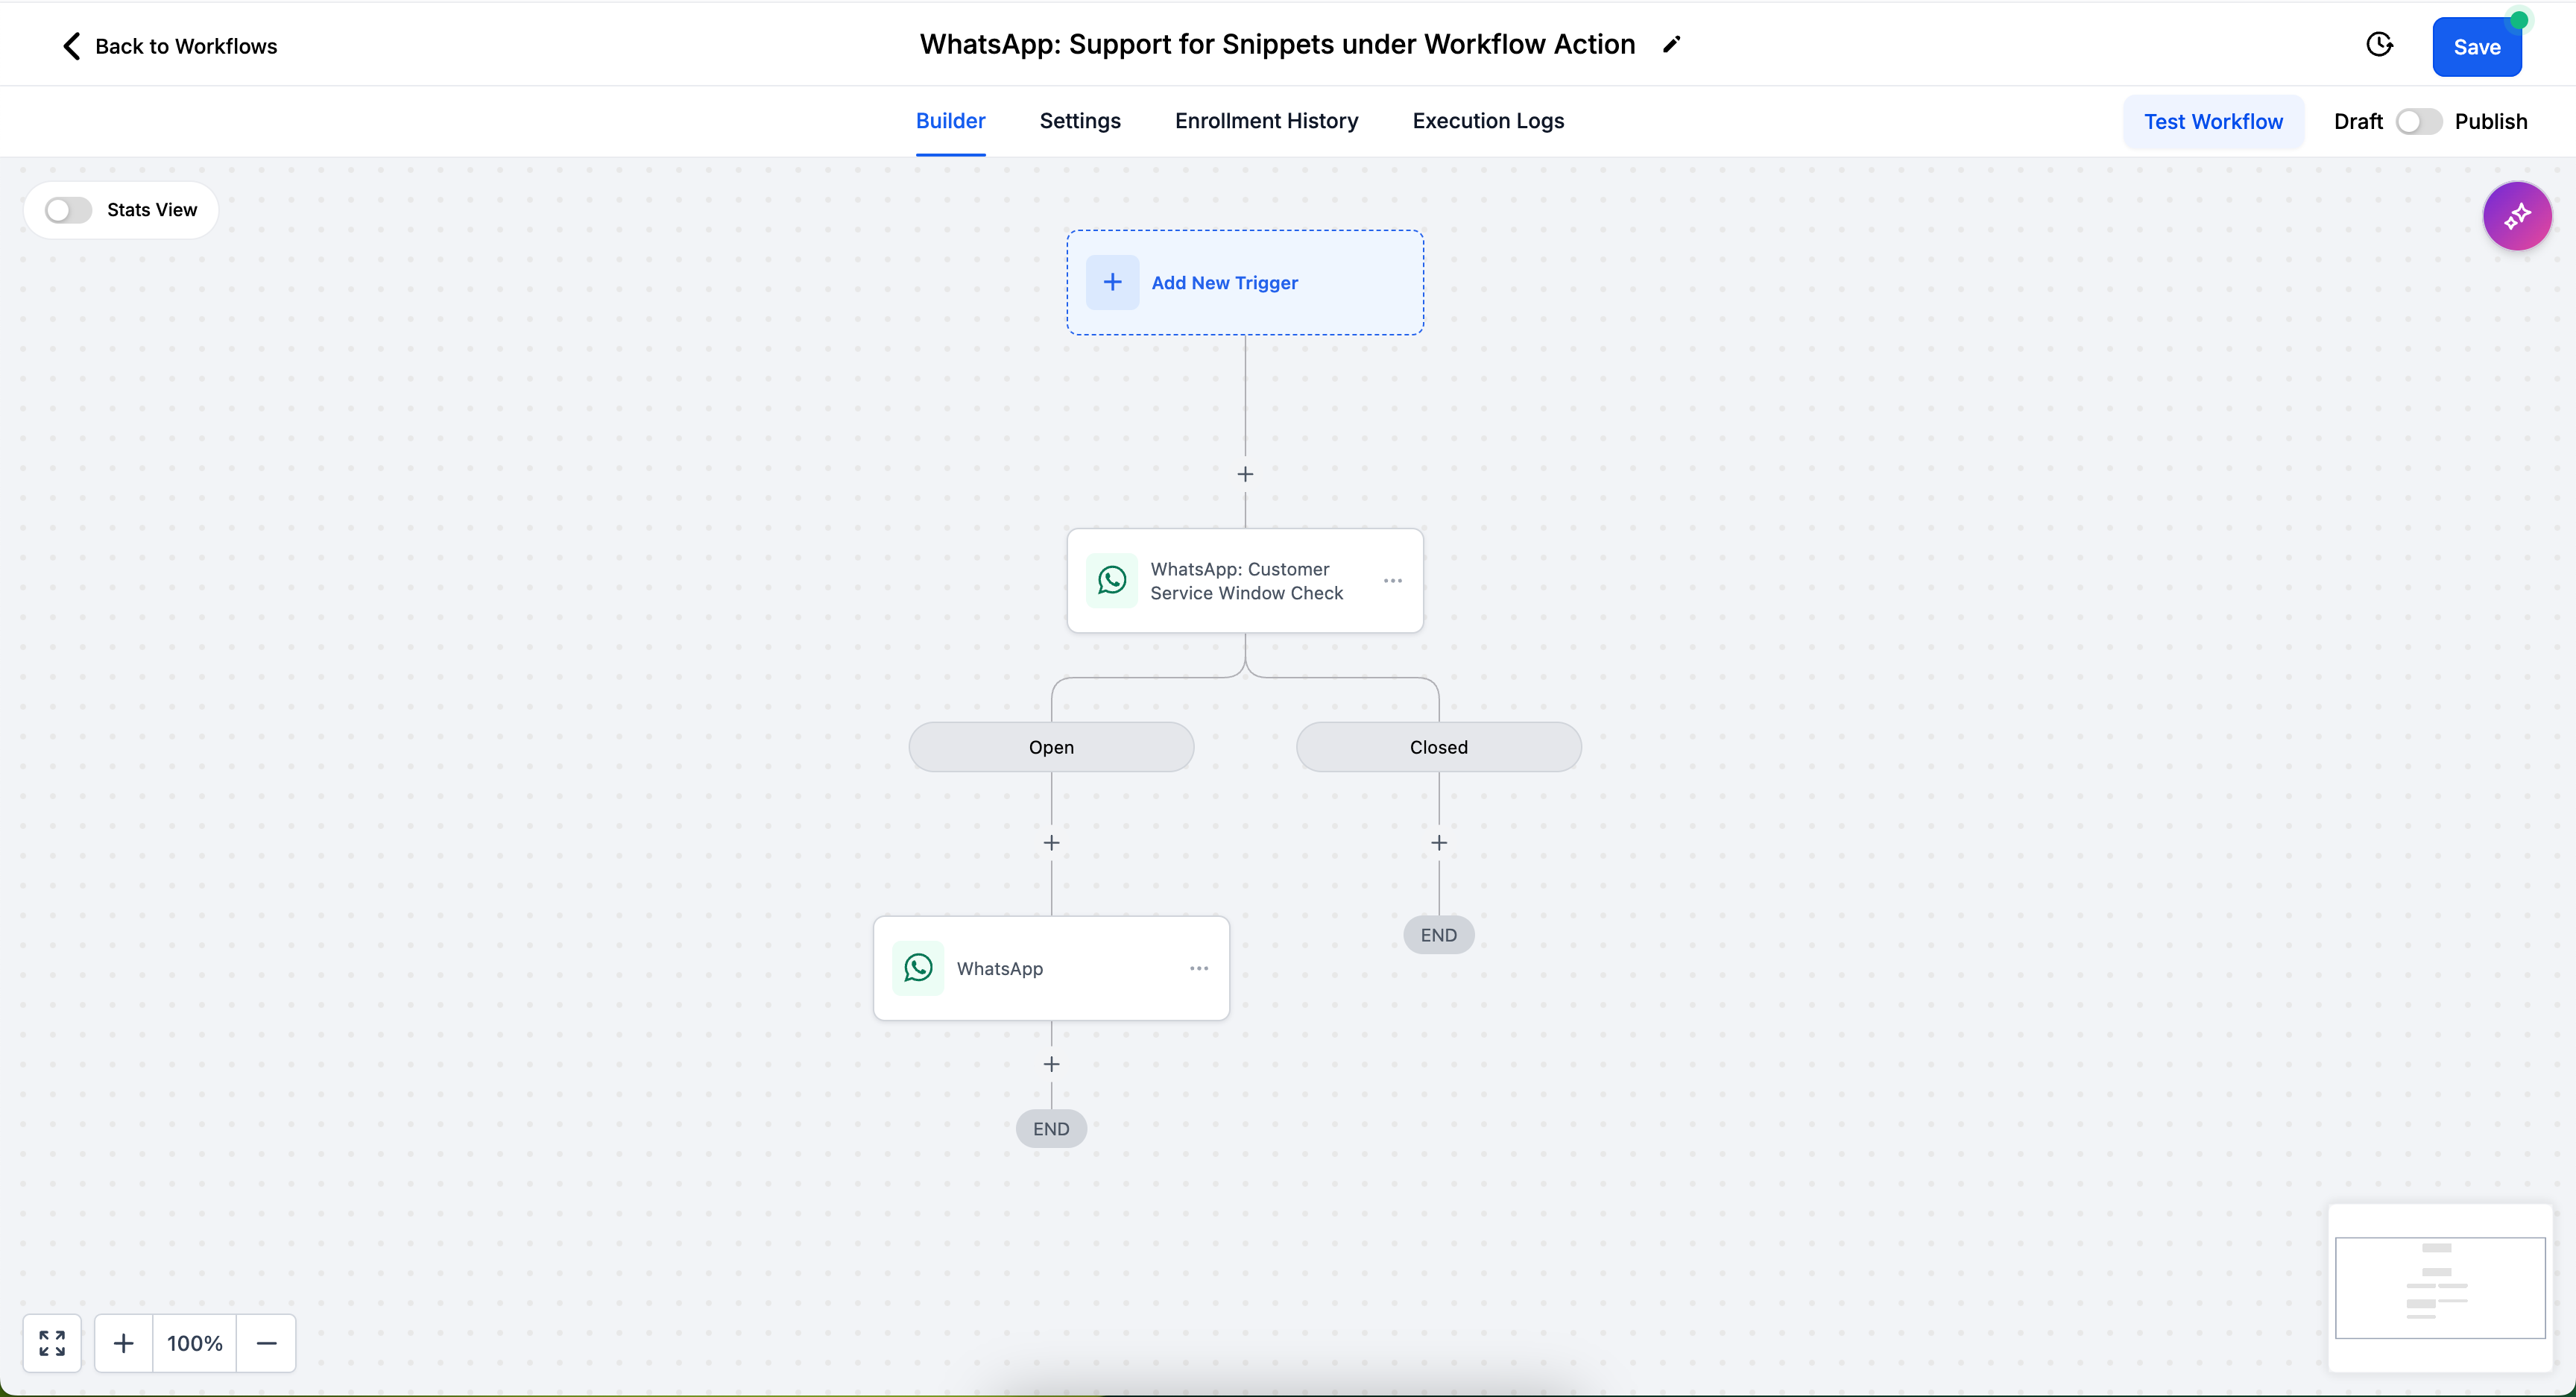Switch to Builder tab
The width and height of the screenshot is (2576, 1397).
point(950,121)
